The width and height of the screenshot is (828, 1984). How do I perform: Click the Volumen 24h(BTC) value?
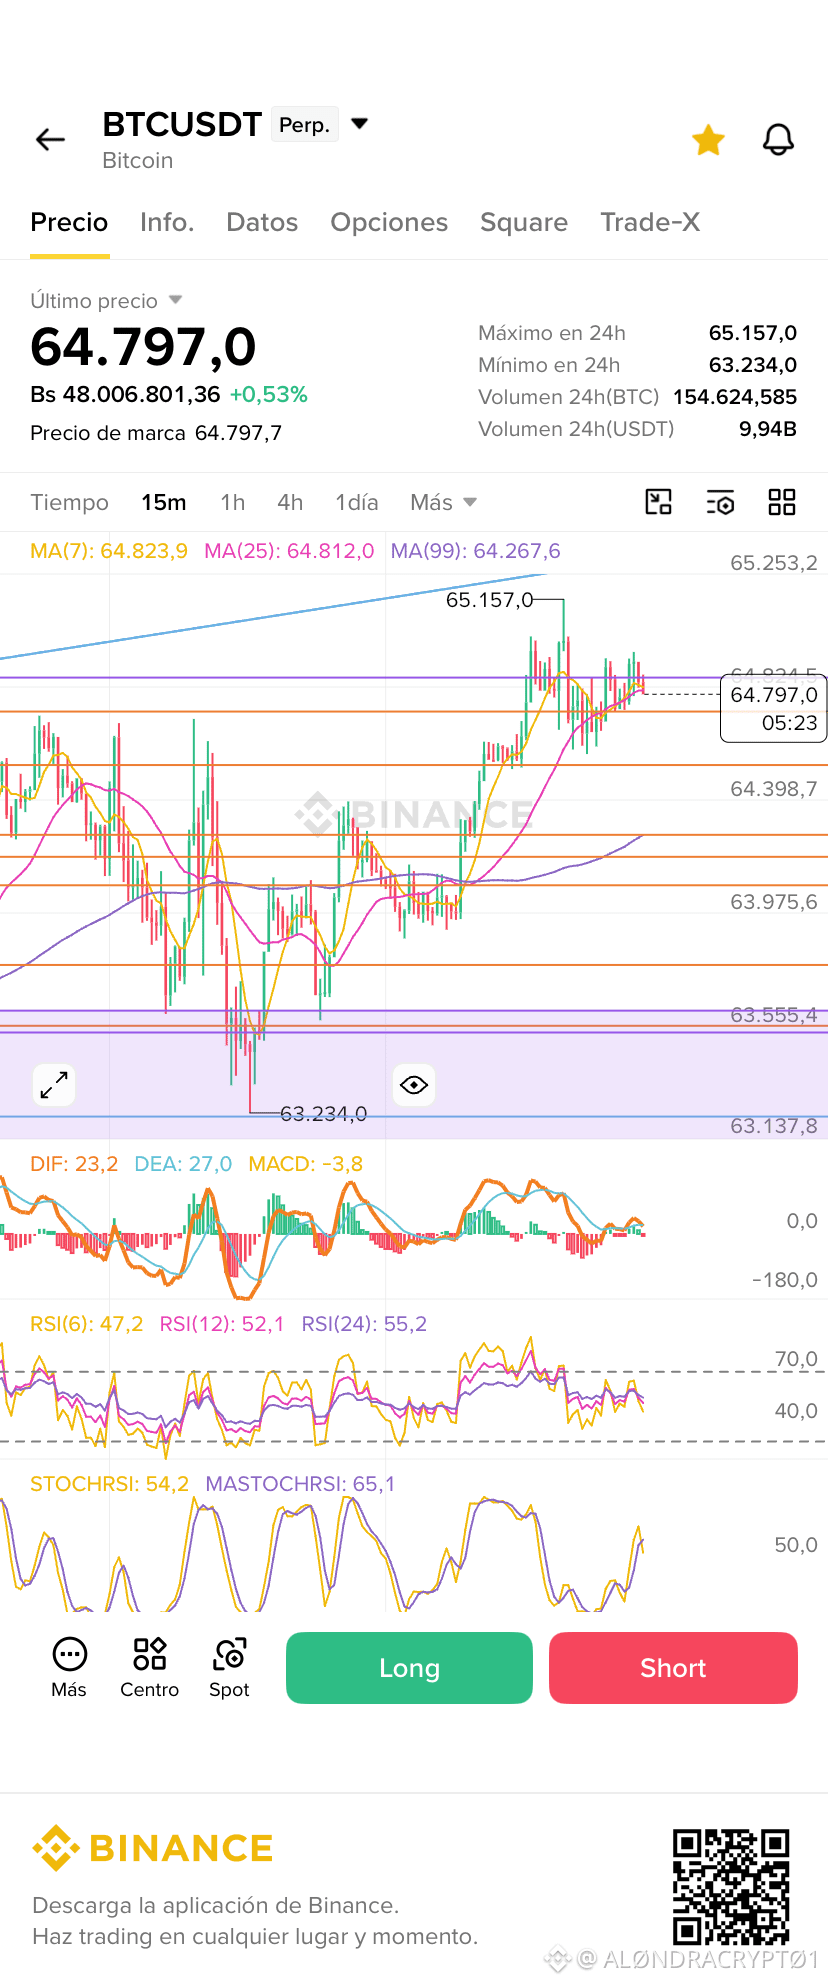tap(735, 397)
